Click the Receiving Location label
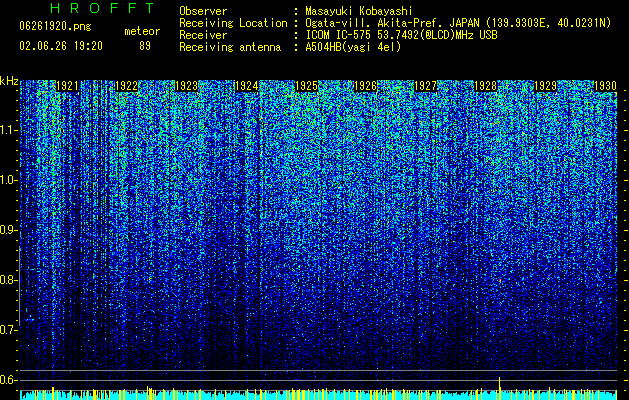This screenshot has height=400, width=629. pyautogui.click(x=233, y=23)
